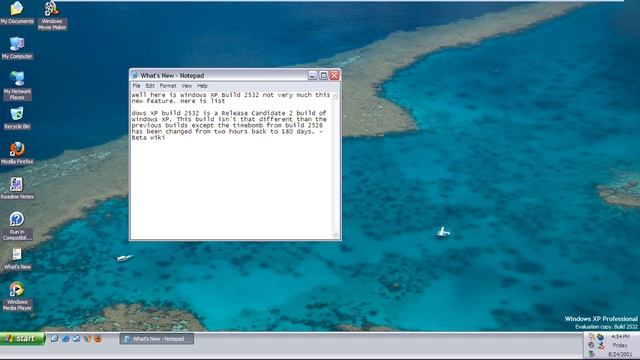This screenshot has width=640, height=360.
Task: Select the My Network Places desktop icon
Action: (17, 86)
